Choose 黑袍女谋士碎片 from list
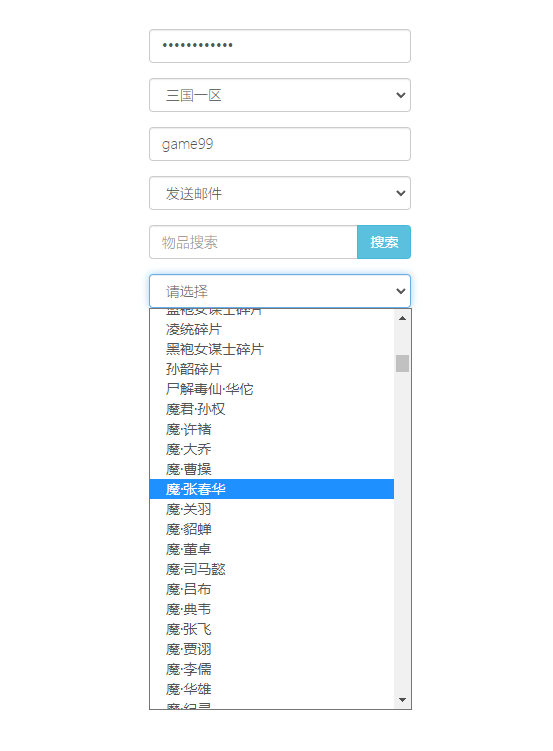The width and height of the screenshot is (553, 751). 271,349
